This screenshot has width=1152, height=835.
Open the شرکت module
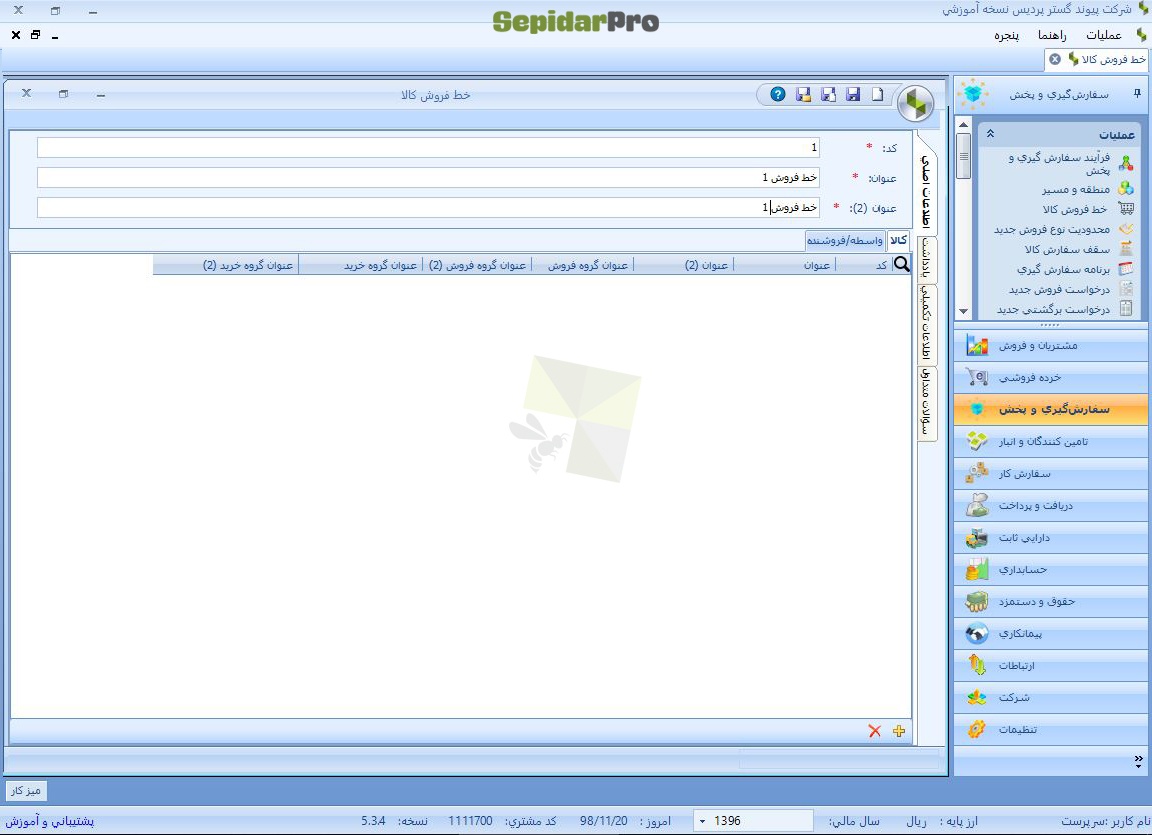click(x=1051, y=697)
